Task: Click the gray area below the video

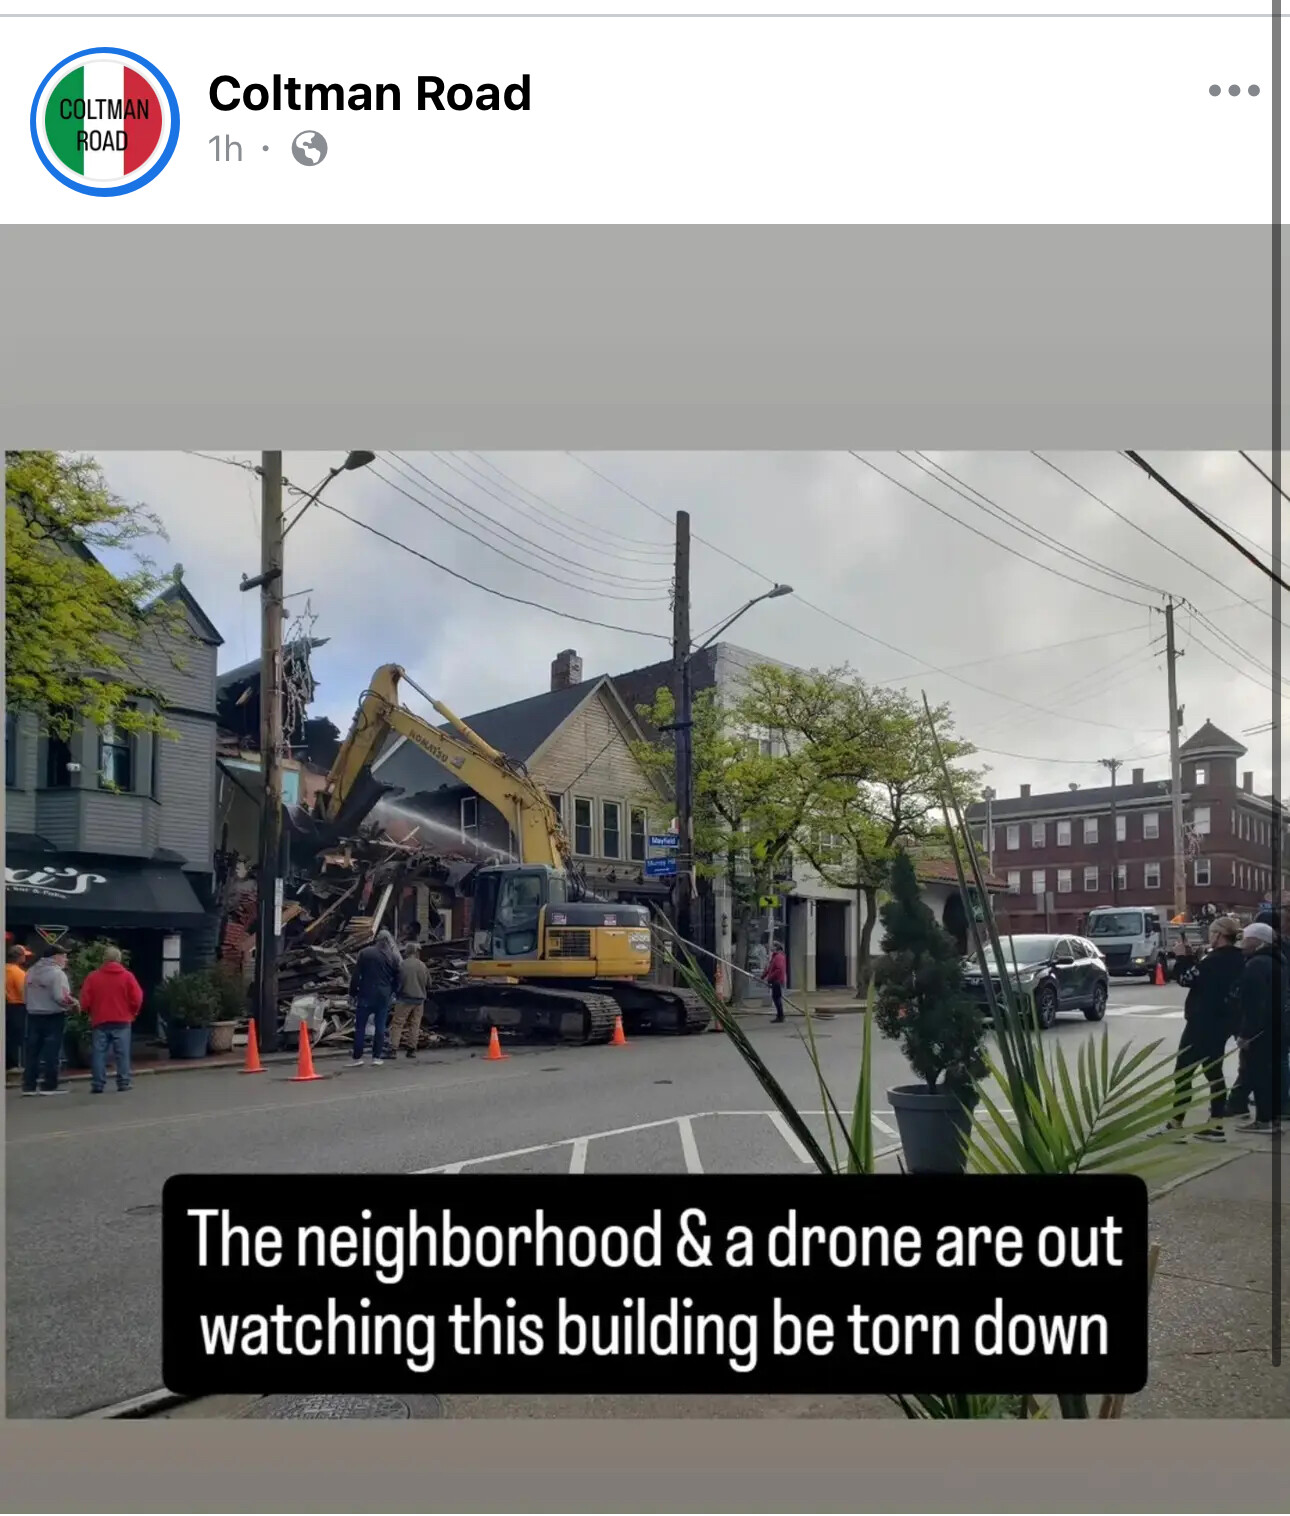Action: click(645, 1467)
